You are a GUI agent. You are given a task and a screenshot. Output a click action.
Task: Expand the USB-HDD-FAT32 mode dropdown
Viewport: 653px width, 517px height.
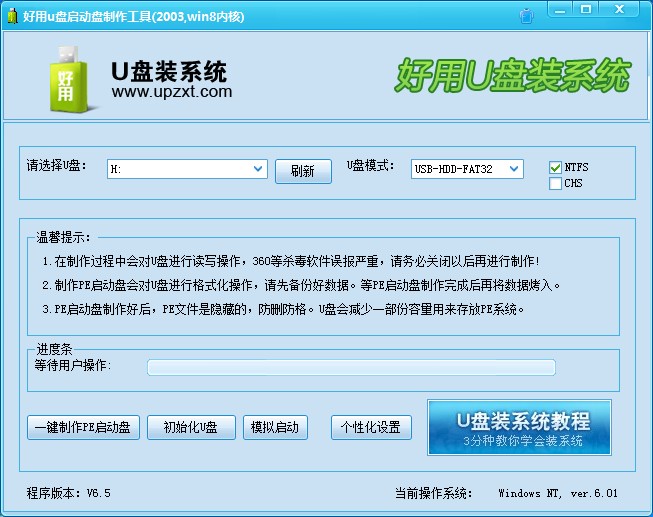click(514, 169)
